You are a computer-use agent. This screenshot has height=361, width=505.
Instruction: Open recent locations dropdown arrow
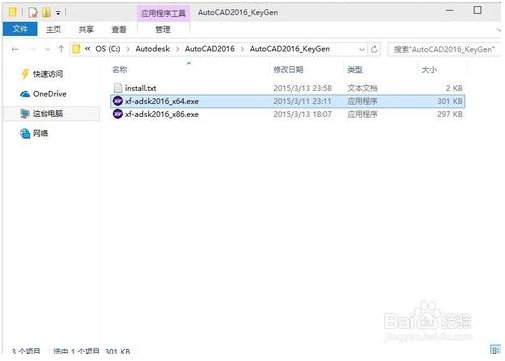click(x=48, y=50)
